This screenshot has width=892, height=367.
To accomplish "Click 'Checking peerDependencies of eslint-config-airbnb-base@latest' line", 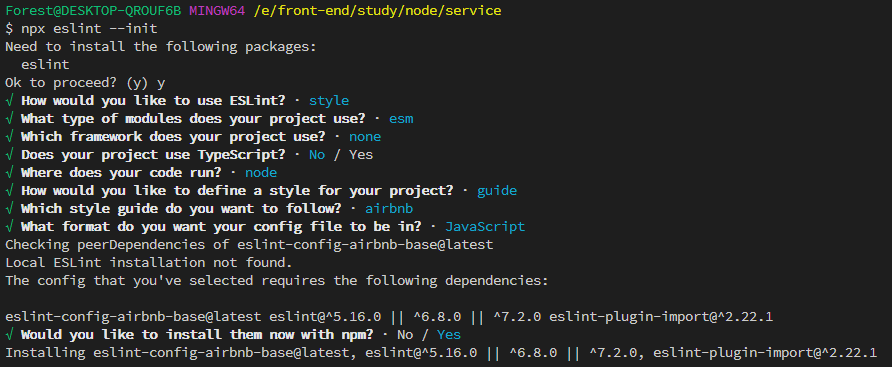I will (249, 245).
